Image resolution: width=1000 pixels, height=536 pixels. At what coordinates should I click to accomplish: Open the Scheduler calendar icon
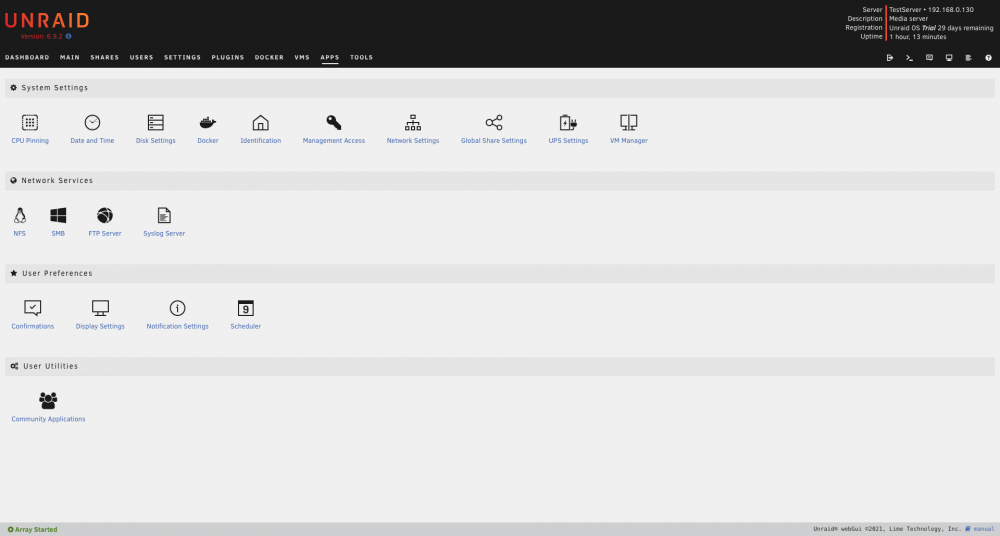246,308
